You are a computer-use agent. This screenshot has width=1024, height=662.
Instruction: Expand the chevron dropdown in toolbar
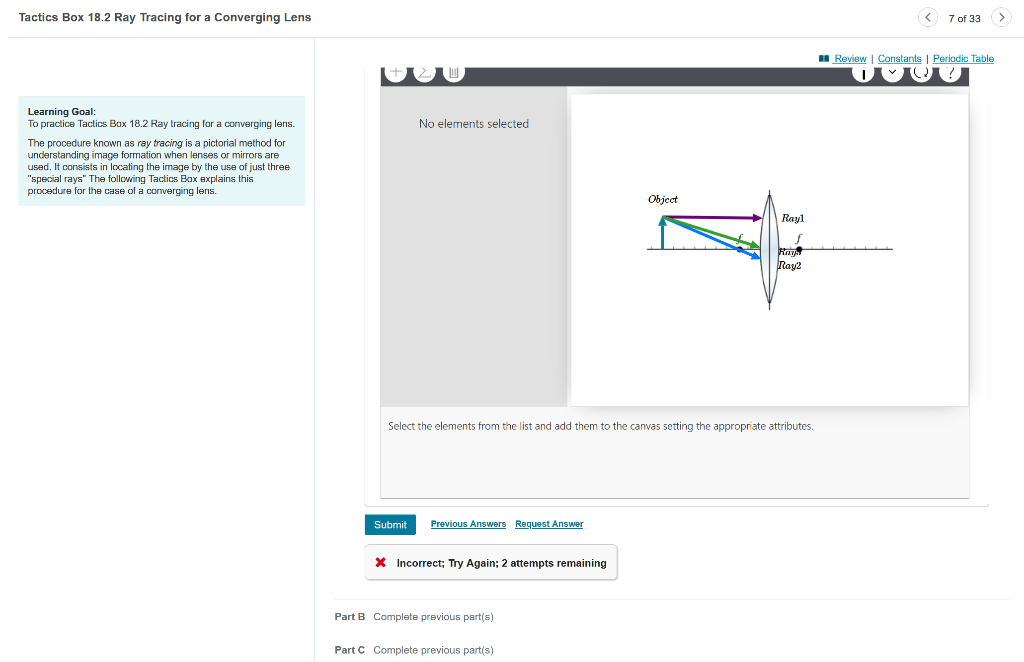pyautogui.click(x=892, y=71)
